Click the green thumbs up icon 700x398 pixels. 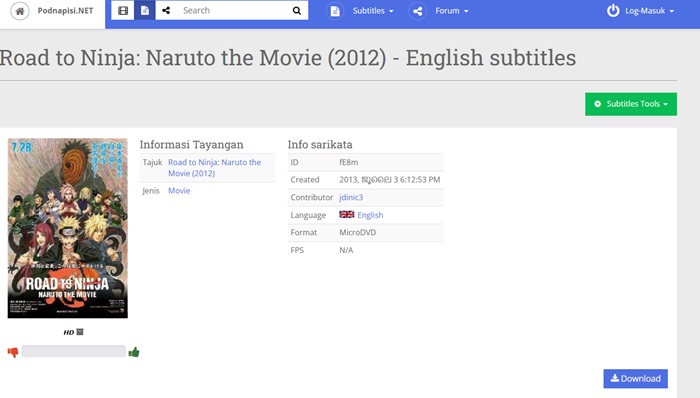pyautogui.click(x=134, y=352)
